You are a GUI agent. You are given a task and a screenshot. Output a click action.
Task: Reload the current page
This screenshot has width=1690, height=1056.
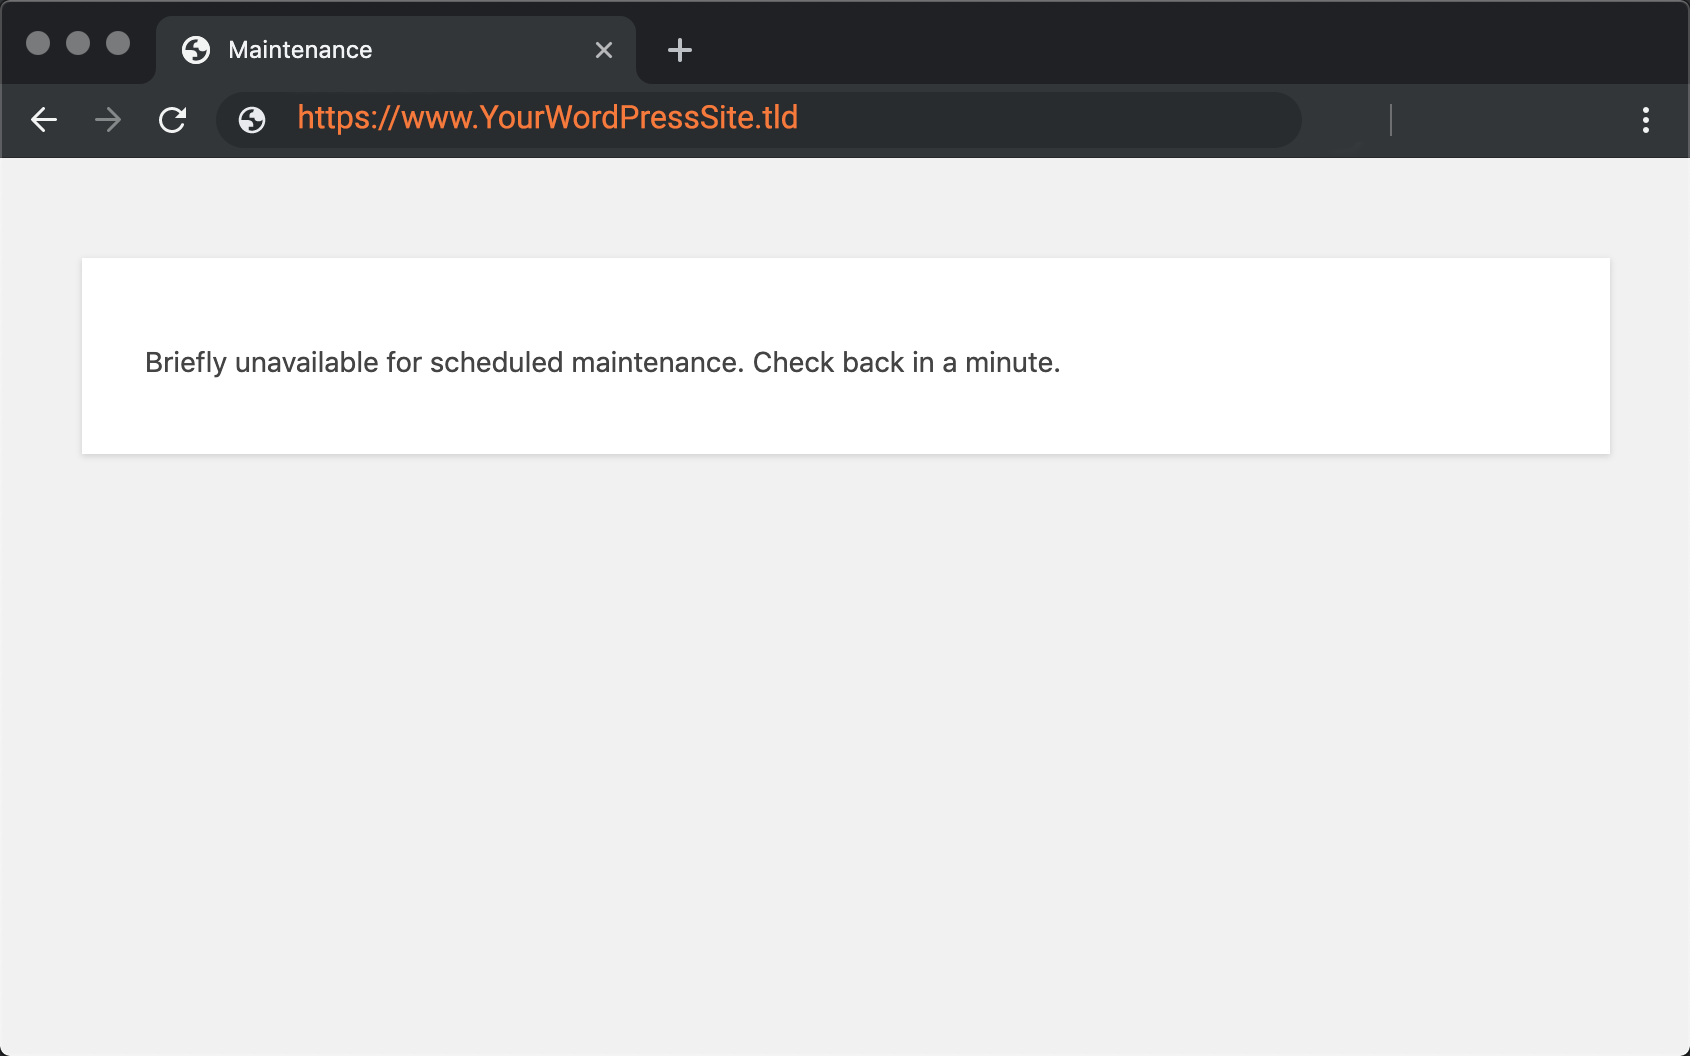tap(173, 120)
